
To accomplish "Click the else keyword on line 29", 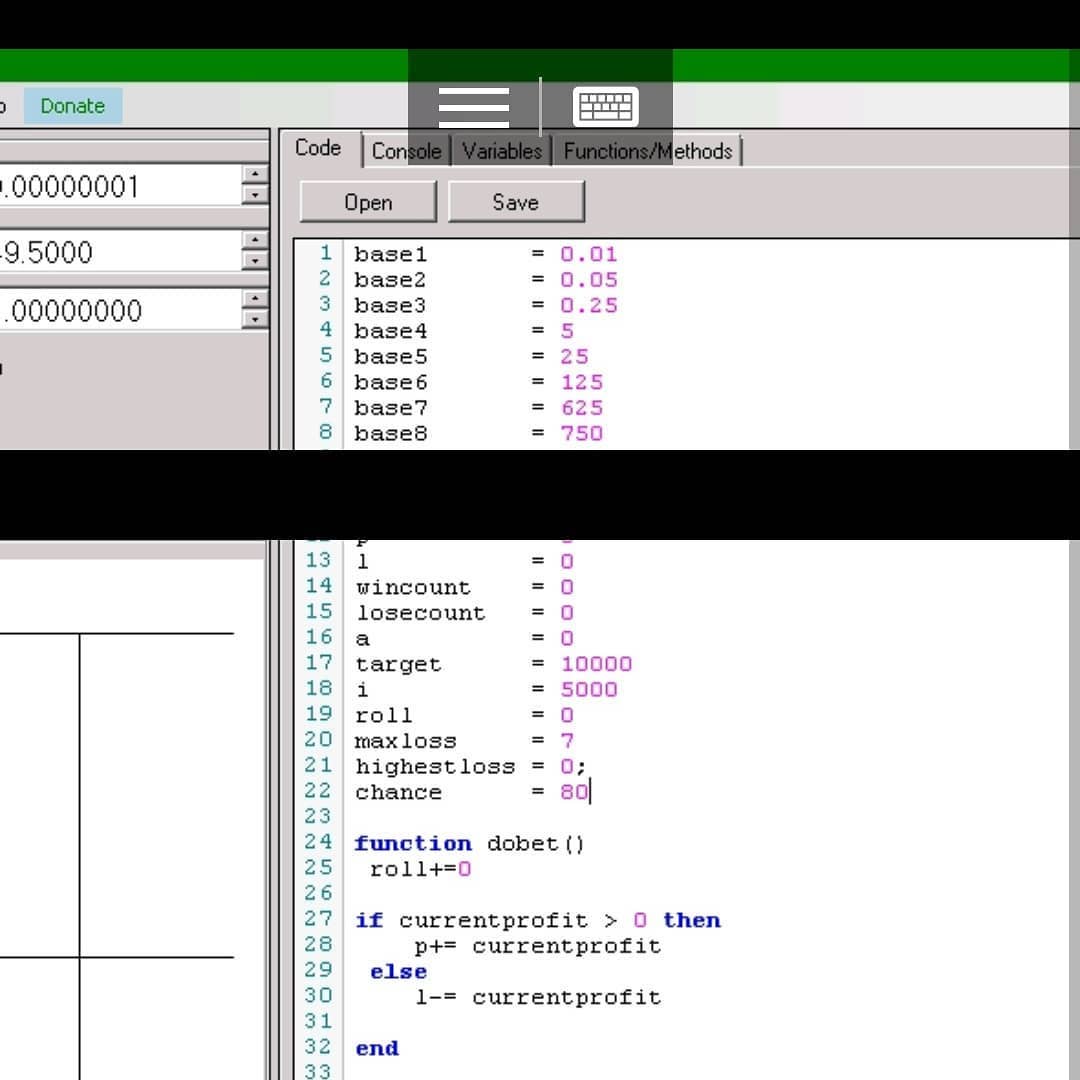I will click(398, 971).
